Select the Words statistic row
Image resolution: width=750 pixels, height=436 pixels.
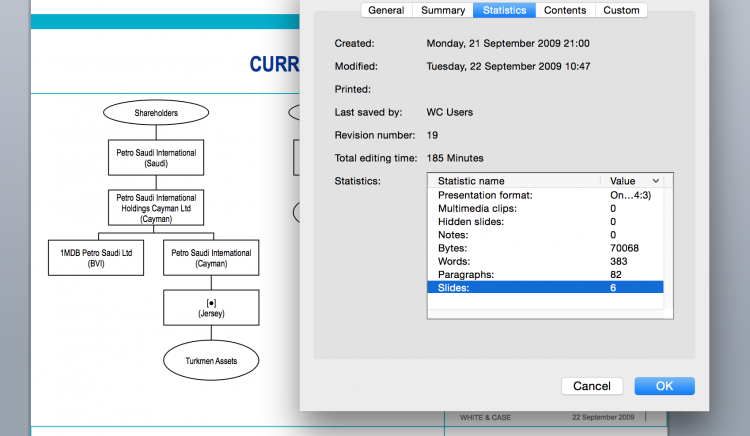(545, 262)
